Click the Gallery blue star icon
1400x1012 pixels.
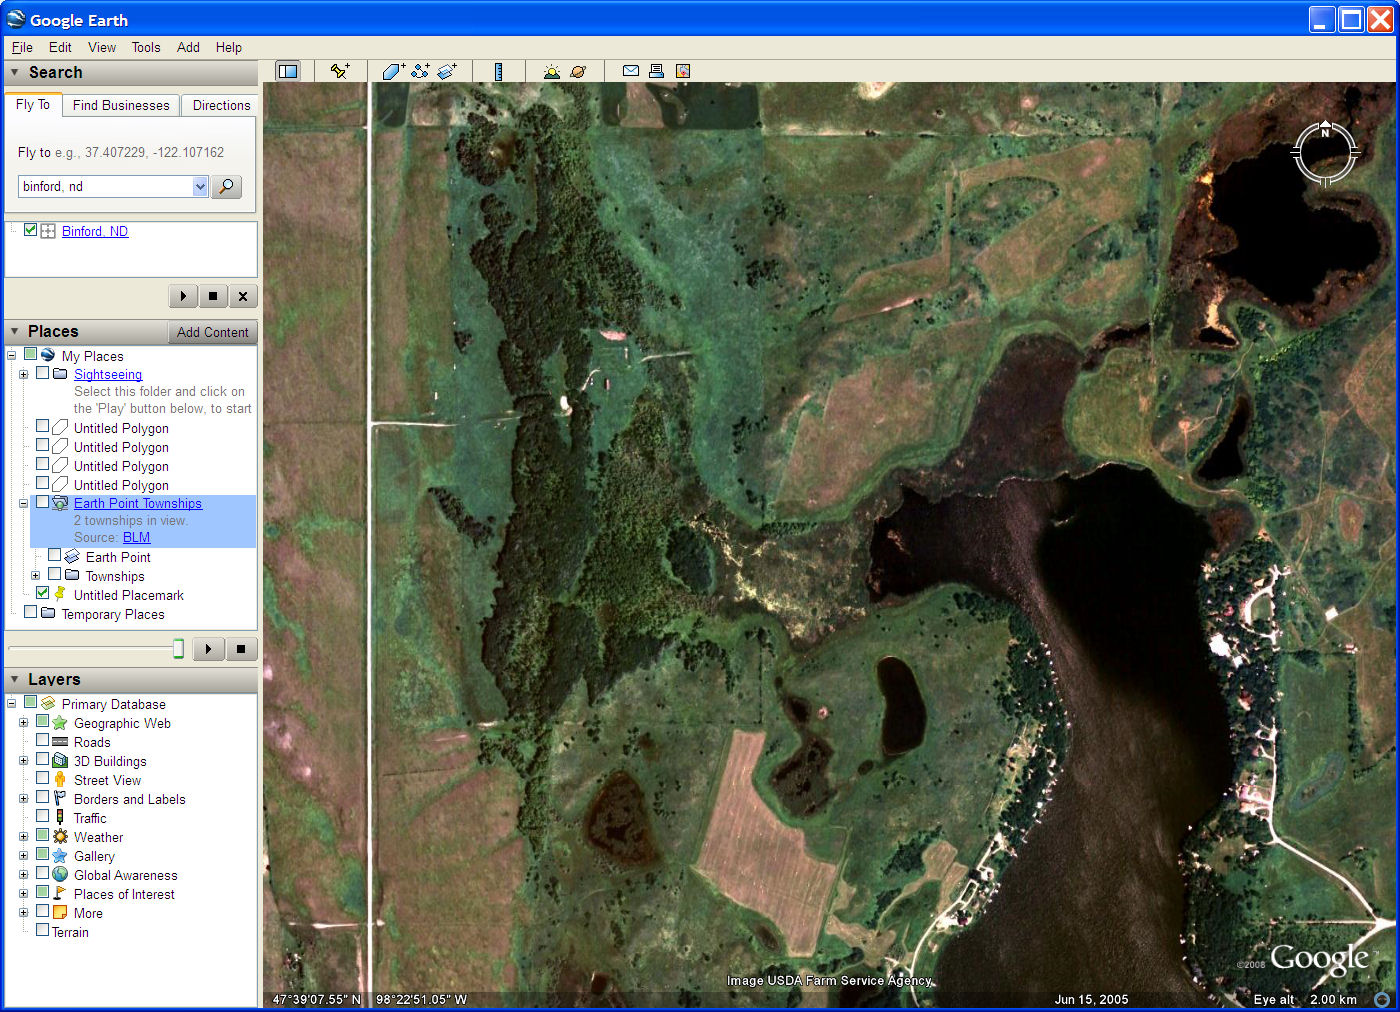pos(60,856)
